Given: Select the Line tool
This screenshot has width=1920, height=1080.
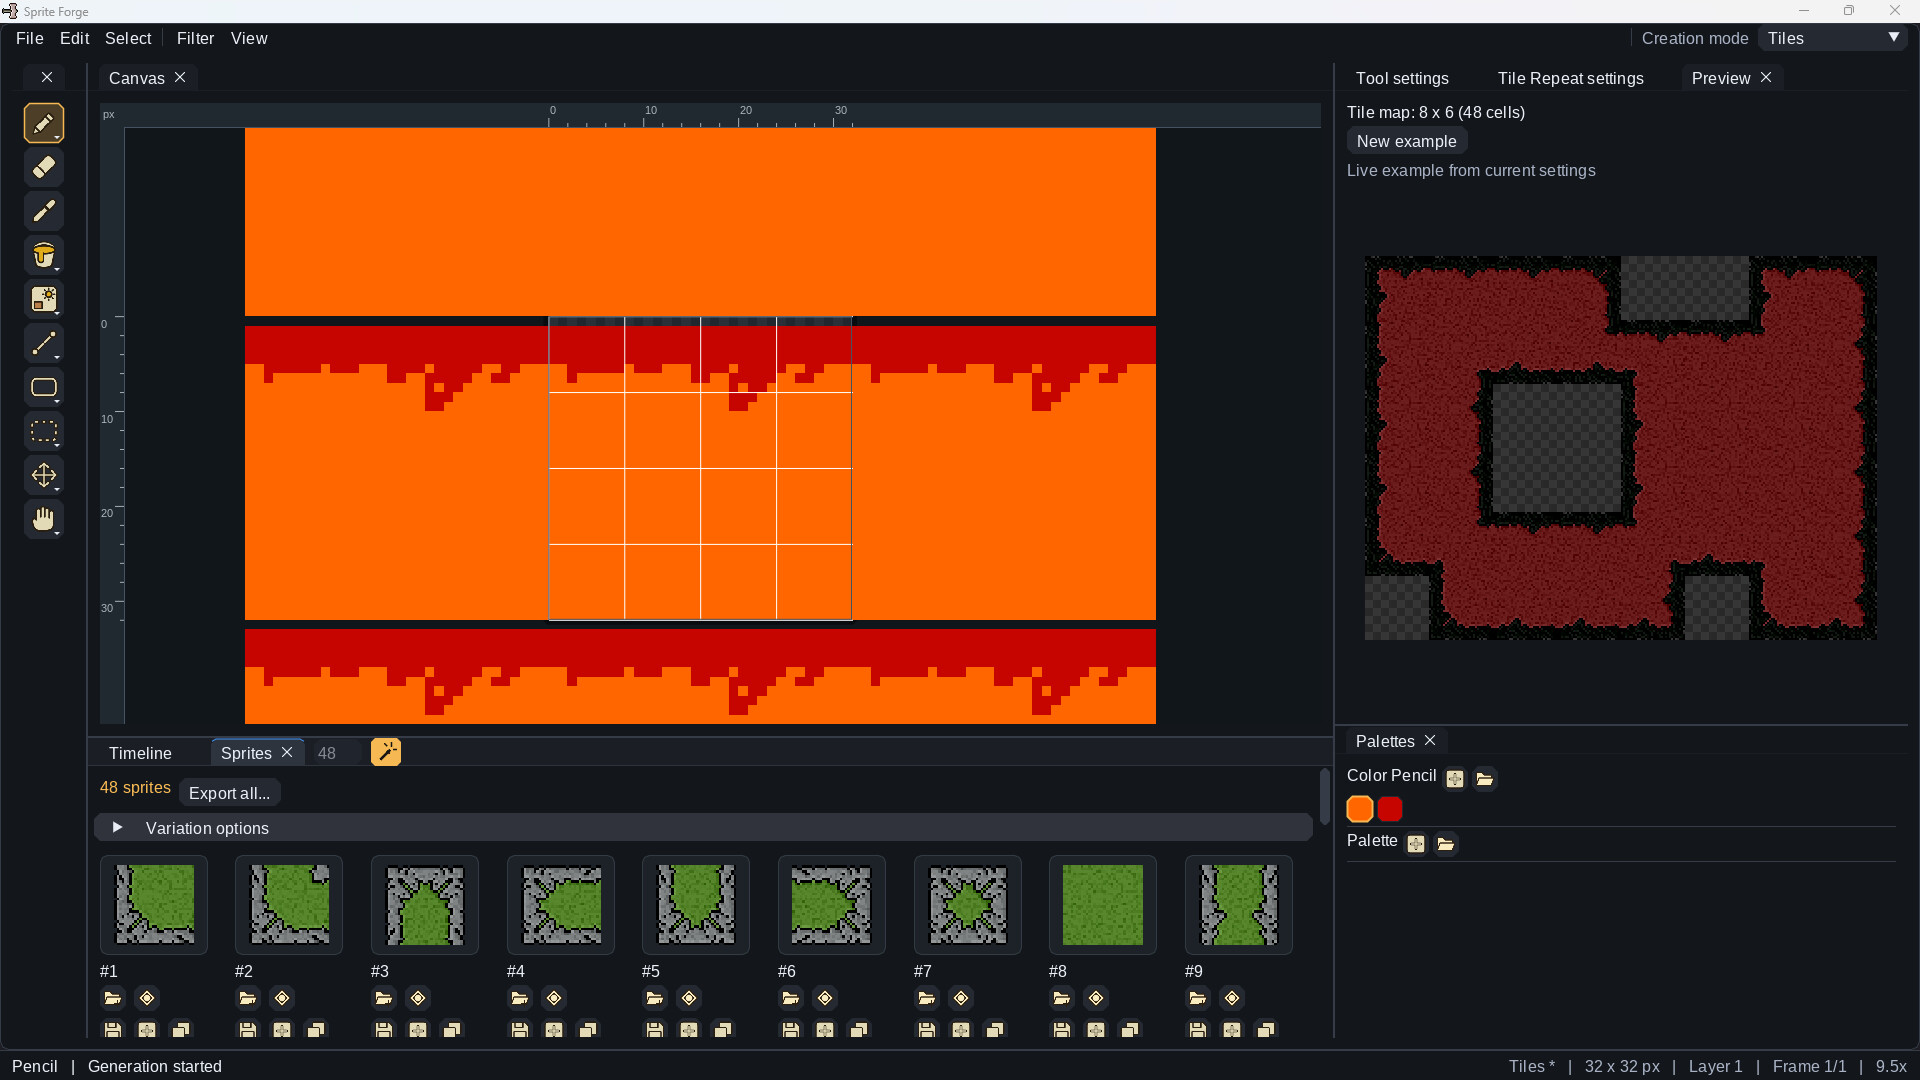Looking at the screenshot, I should 44,344.
